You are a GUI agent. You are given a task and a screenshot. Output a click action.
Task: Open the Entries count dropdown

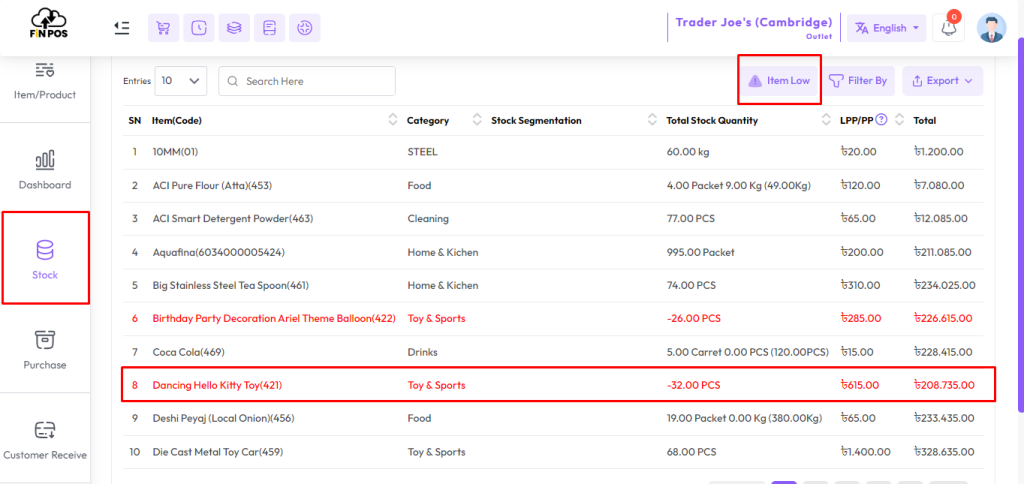[x=181, y=81]
